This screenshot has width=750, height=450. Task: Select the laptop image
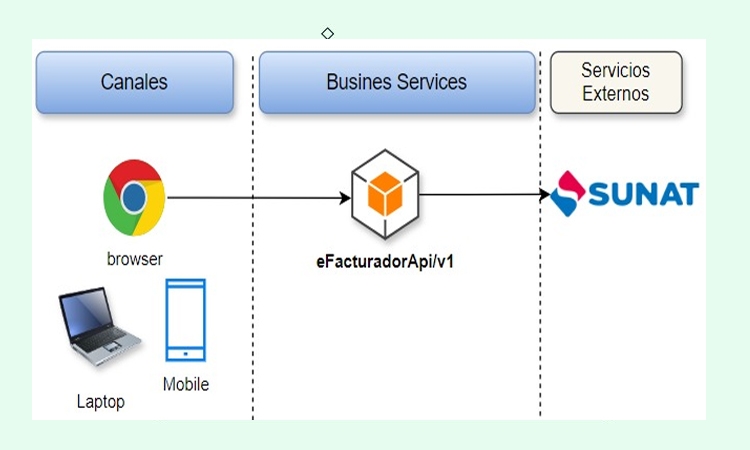[x=100, y=327]
